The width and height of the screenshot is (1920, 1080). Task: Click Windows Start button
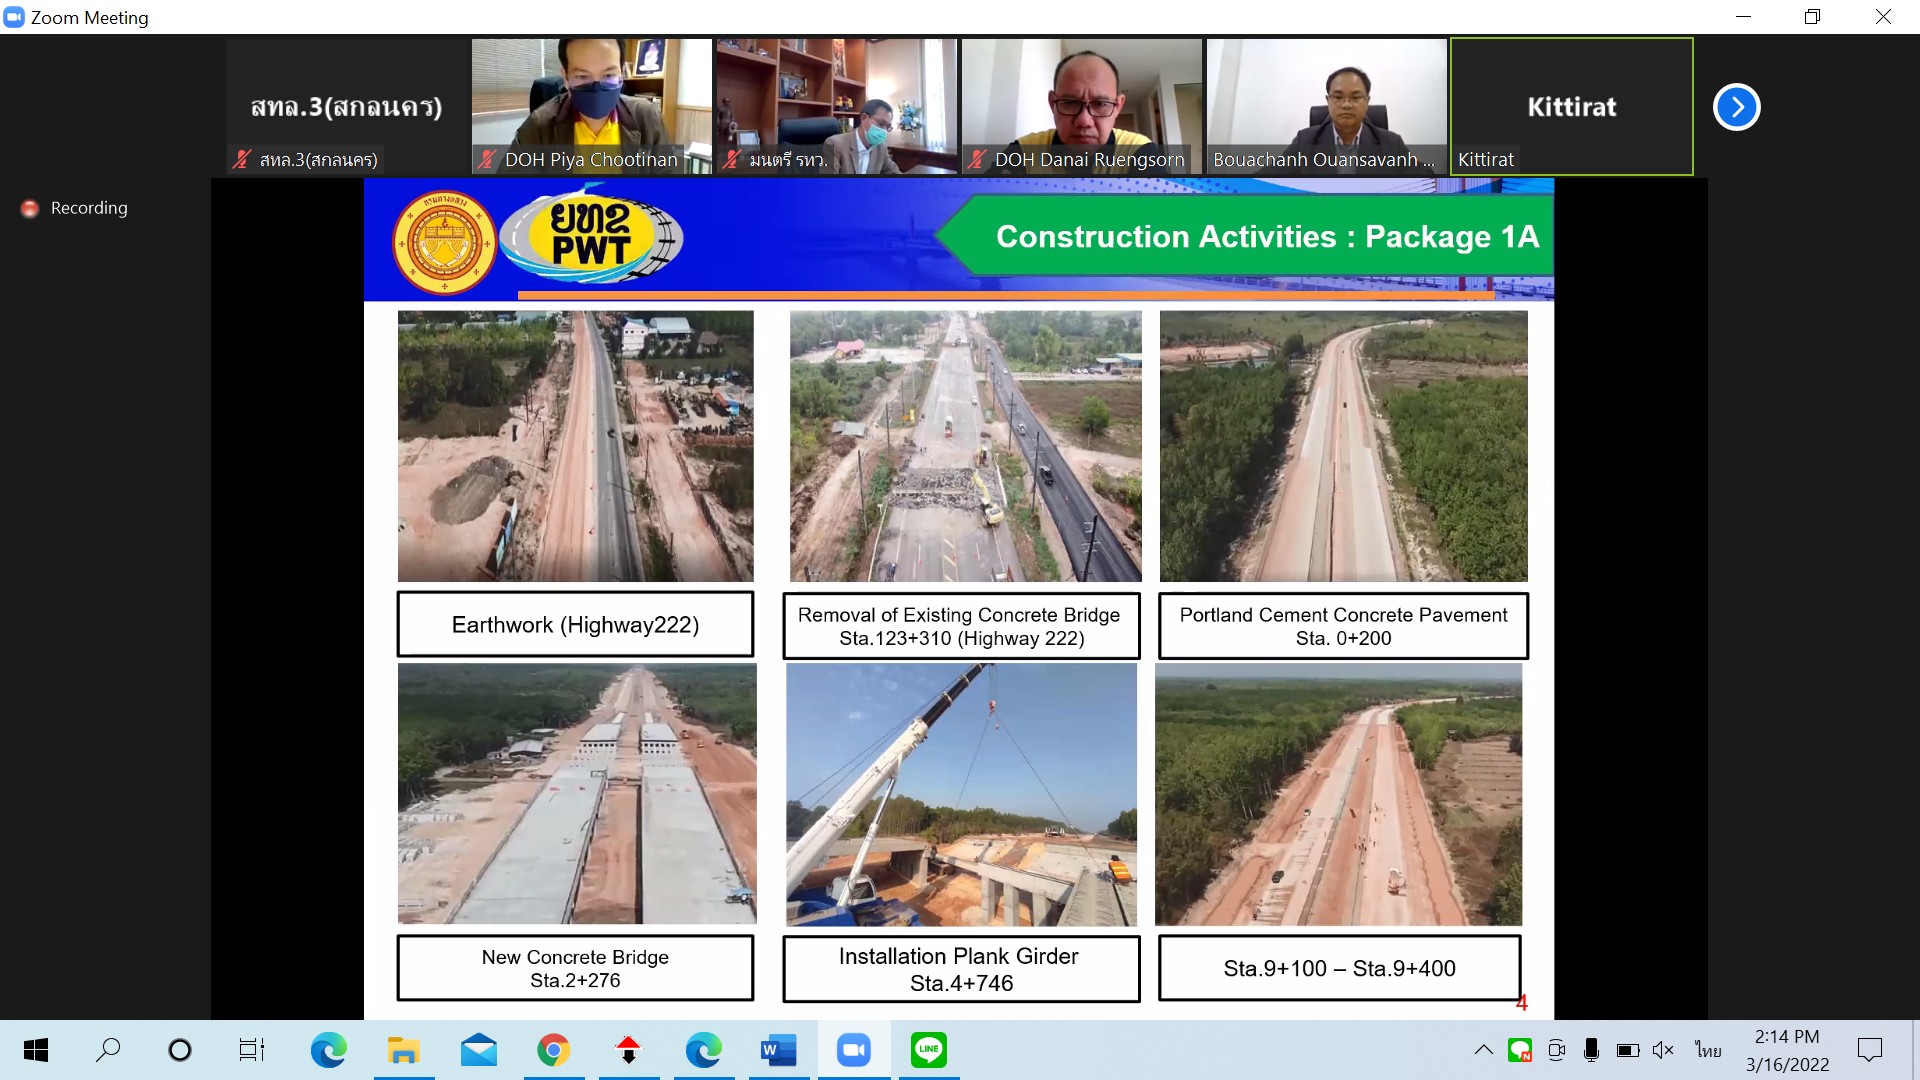point(36,1050)
